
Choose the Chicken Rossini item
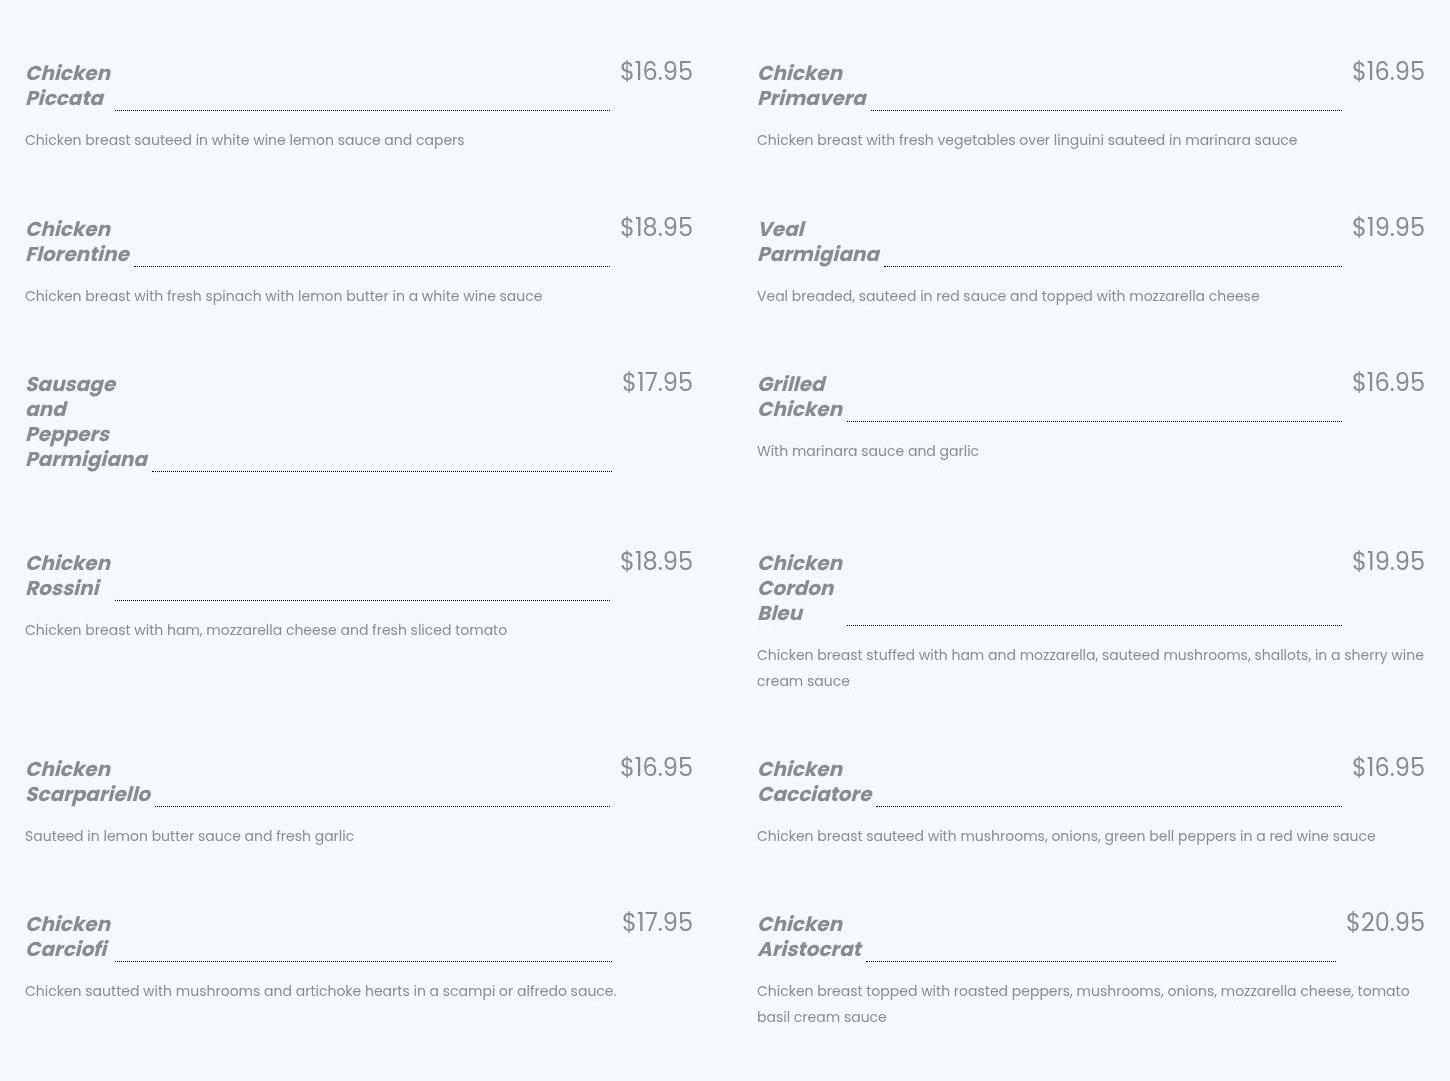point(68,576)
